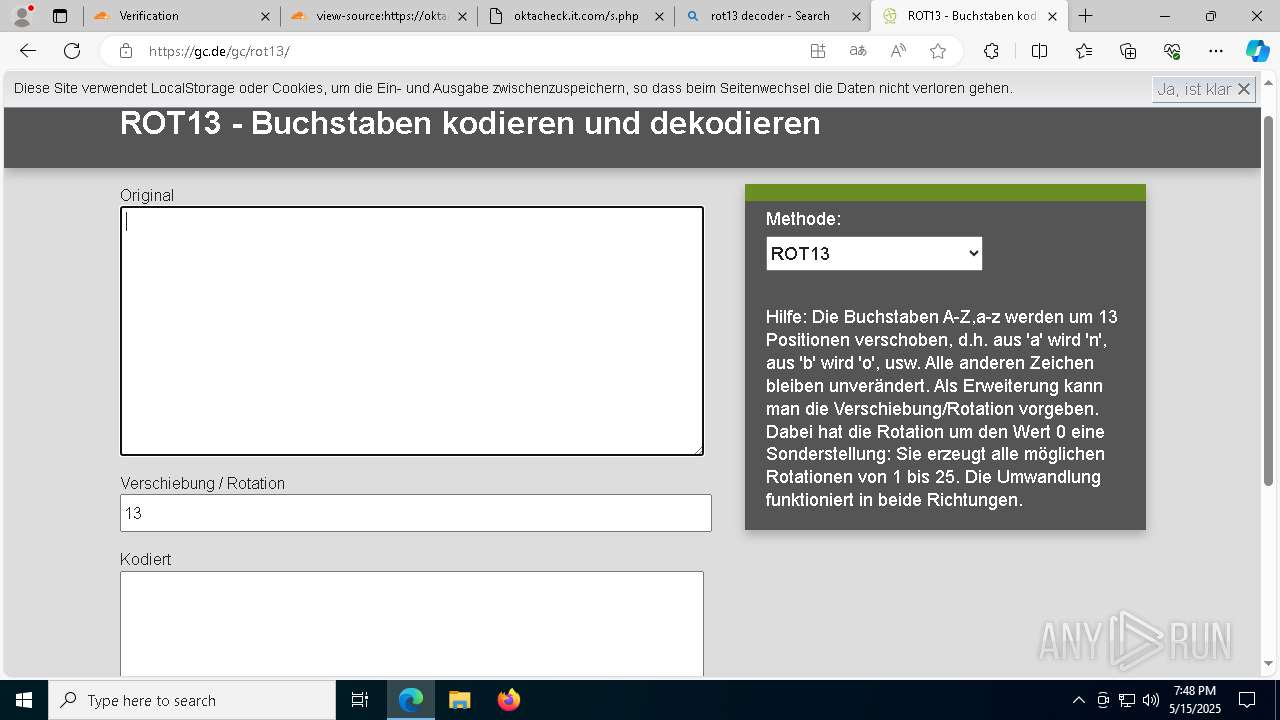
Task: Expand the Methode ROT13 dropdown
Action: tap(874, 253)
